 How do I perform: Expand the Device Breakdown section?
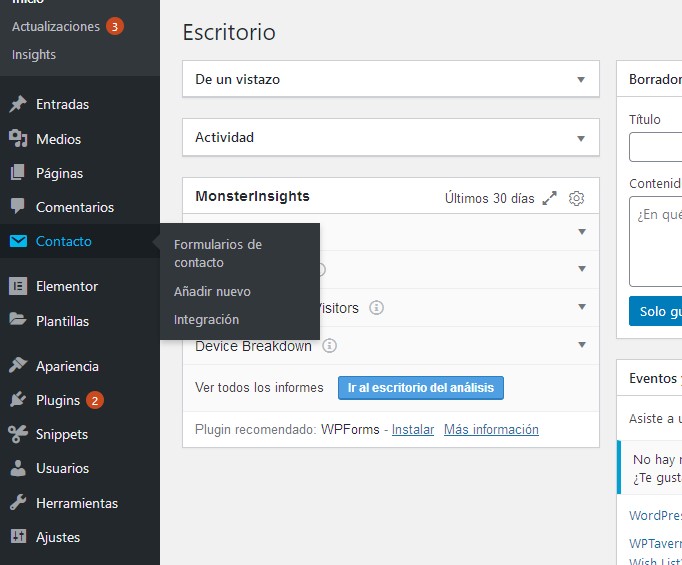click(x=581, y=346)
